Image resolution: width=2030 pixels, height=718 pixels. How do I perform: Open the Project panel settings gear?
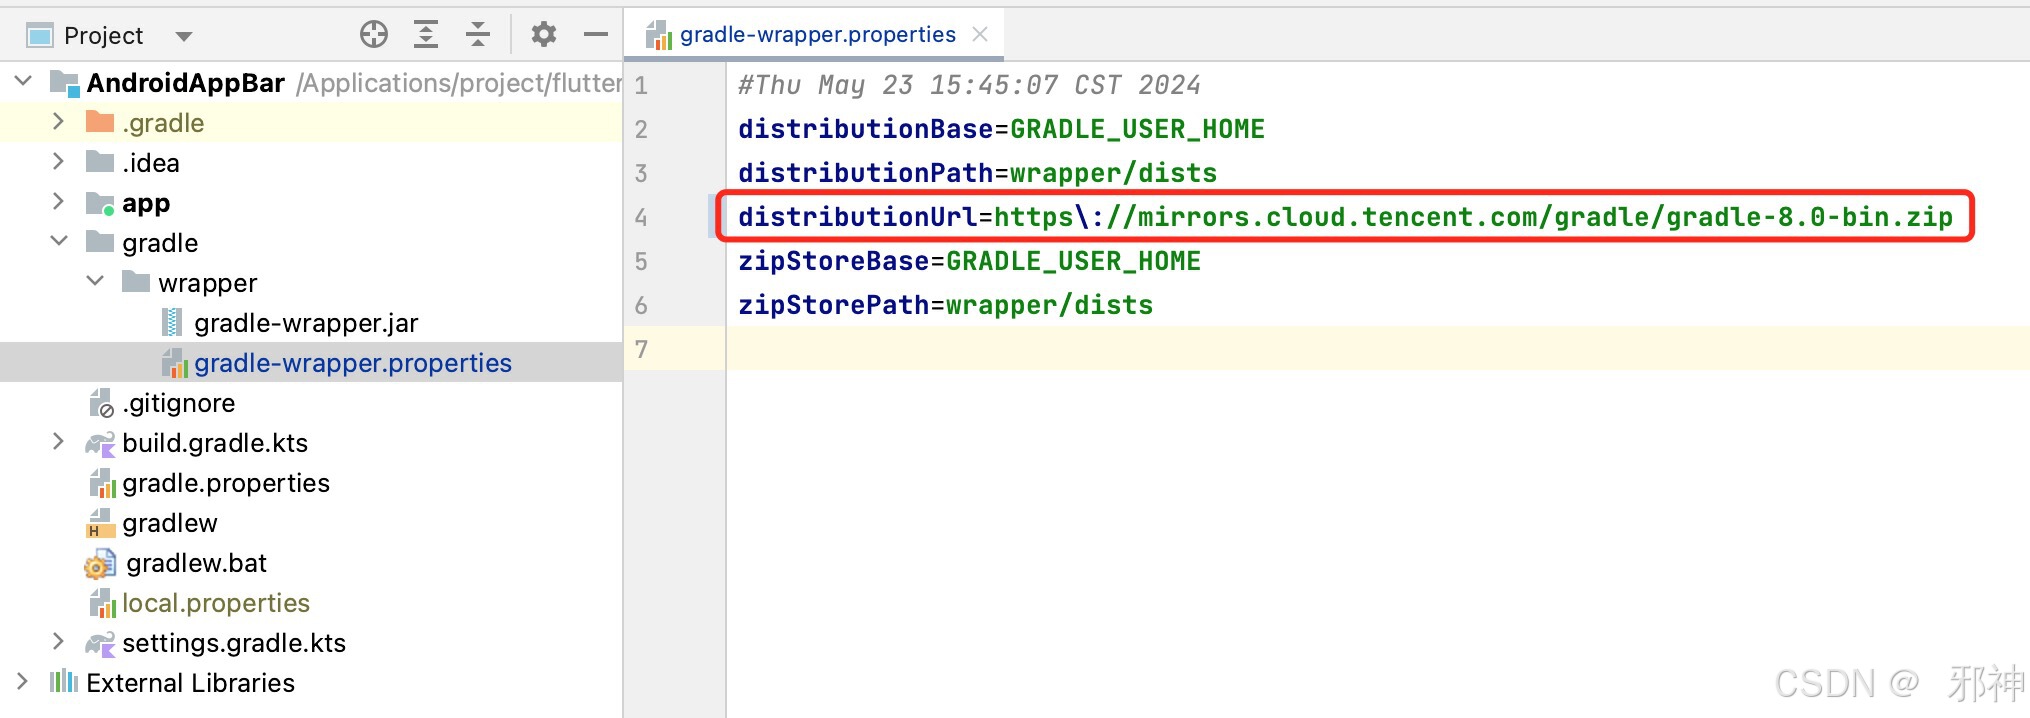point(543,35)
